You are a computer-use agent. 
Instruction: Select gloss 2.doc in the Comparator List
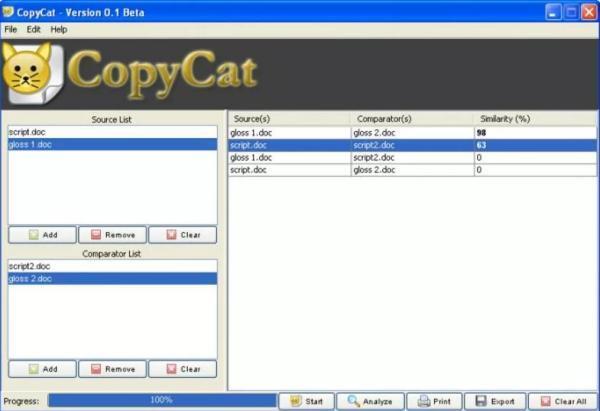112,278
